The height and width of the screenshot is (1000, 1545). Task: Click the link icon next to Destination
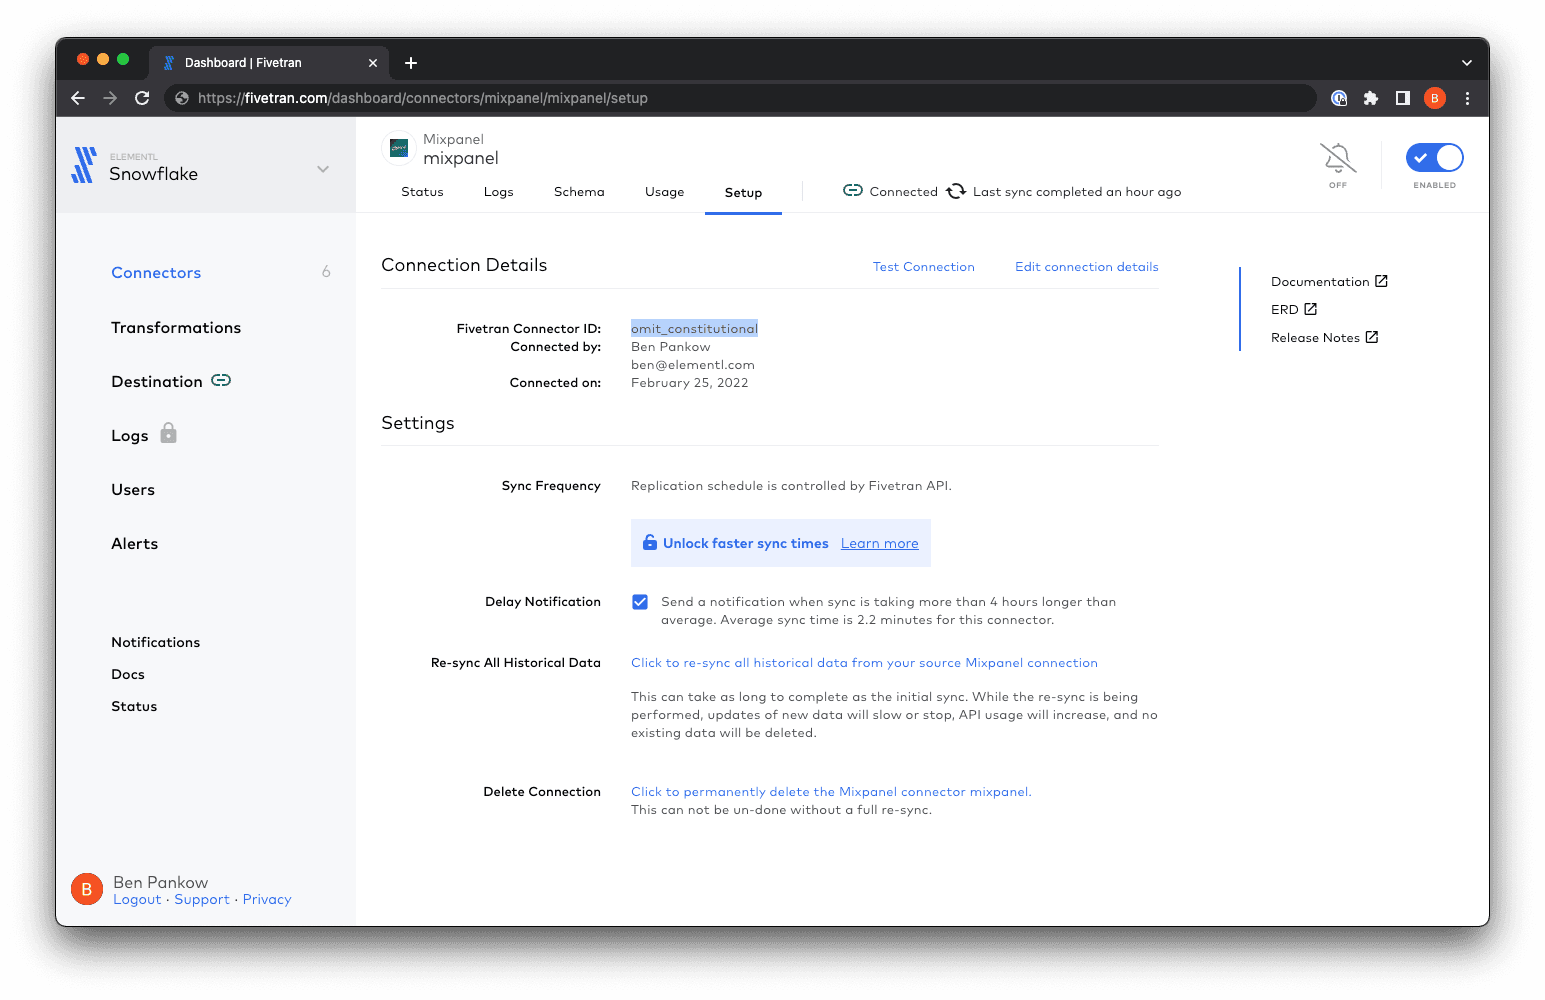point(219,380)
